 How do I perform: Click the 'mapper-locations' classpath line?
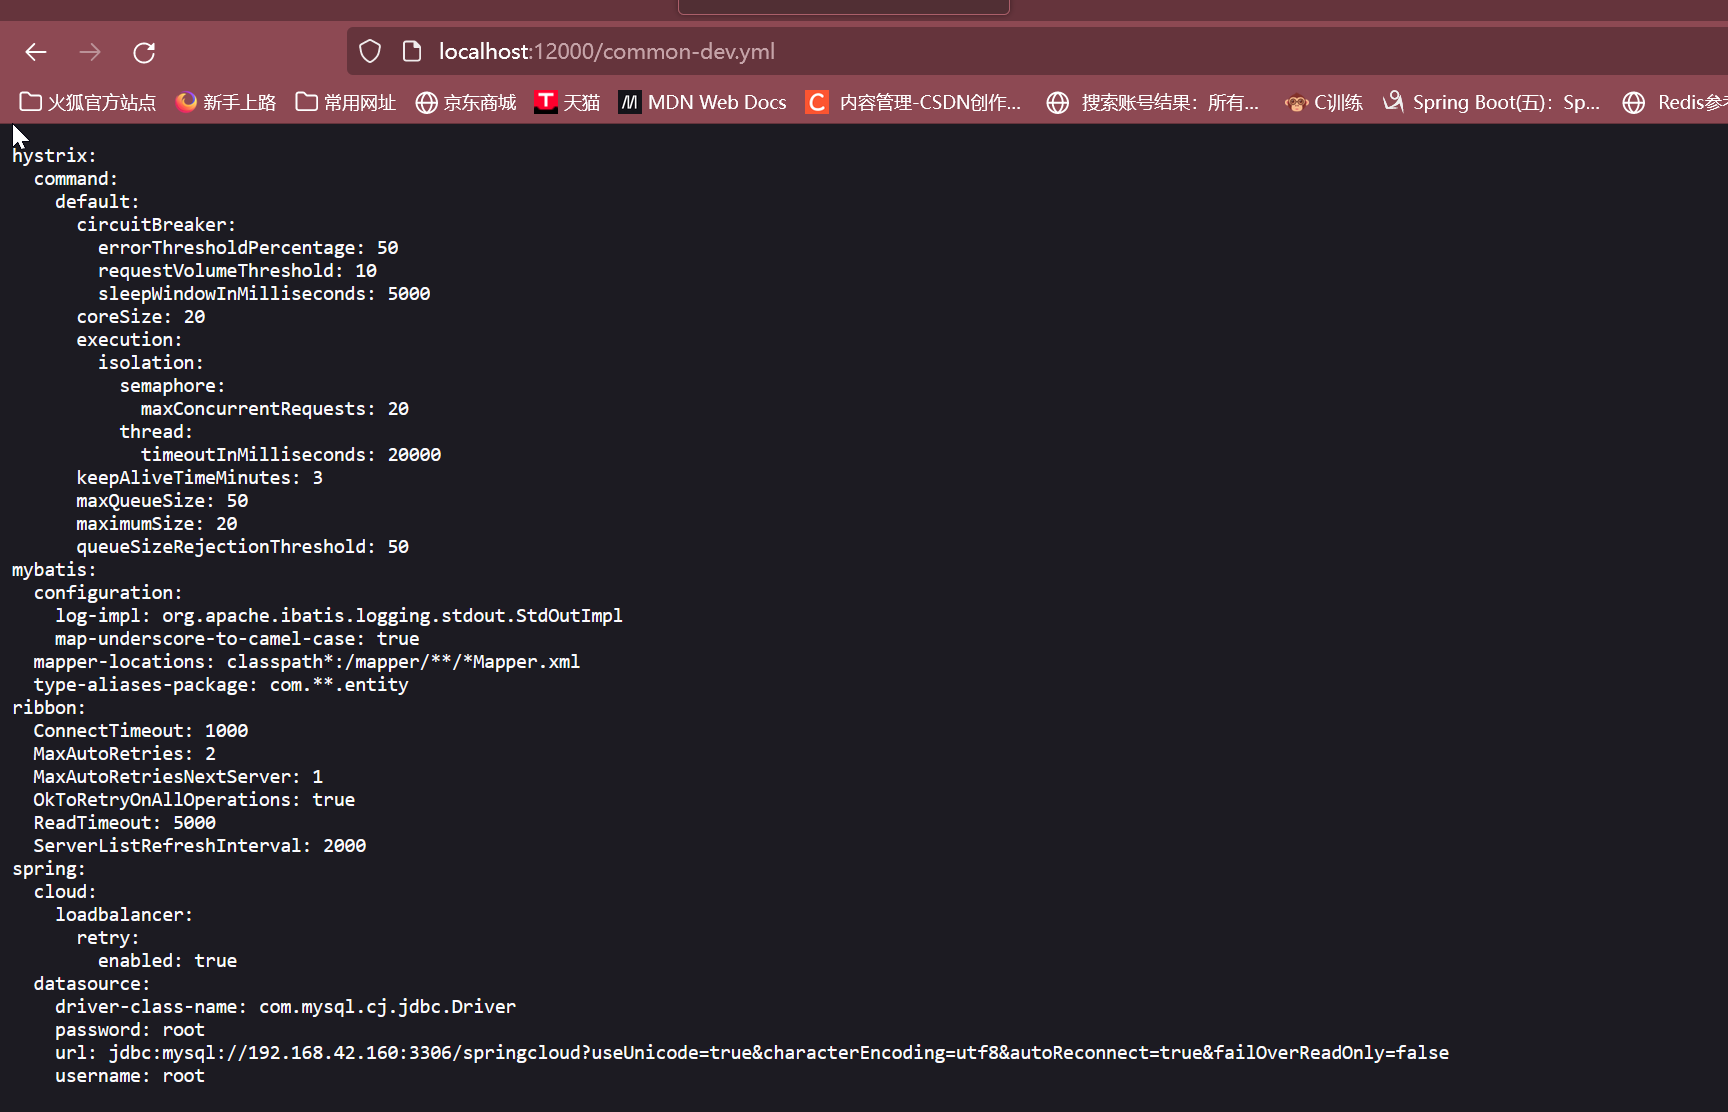(x=307, y=662)
